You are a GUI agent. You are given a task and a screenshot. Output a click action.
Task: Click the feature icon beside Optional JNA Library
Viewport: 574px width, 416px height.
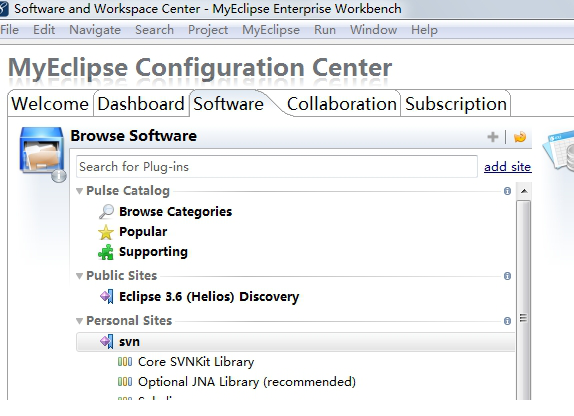click(125, 382)
